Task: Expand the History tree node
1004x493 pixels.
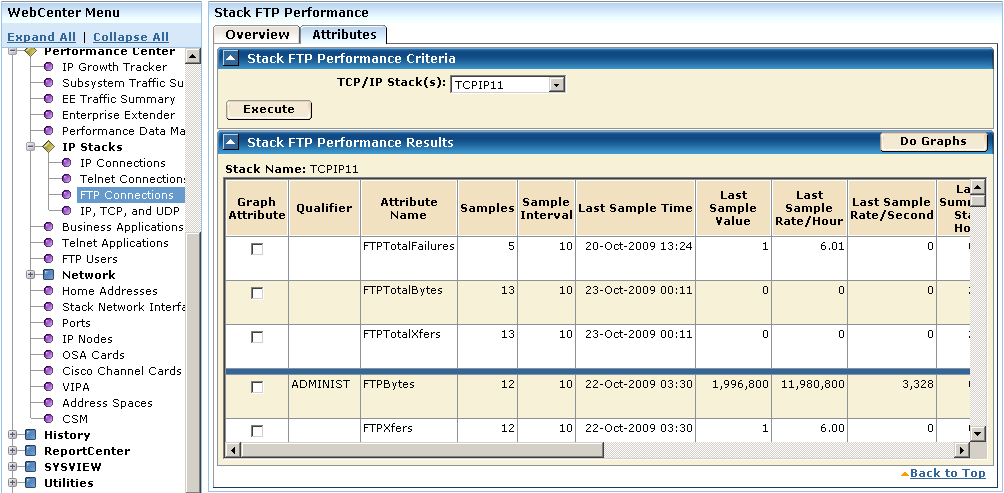Action: (12, 435)
